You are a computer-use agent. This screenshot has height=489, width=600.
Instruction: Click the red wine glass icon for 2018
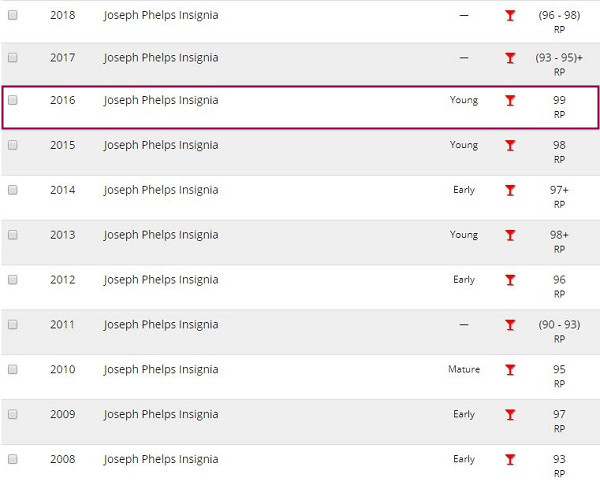[x=510, y=16]
